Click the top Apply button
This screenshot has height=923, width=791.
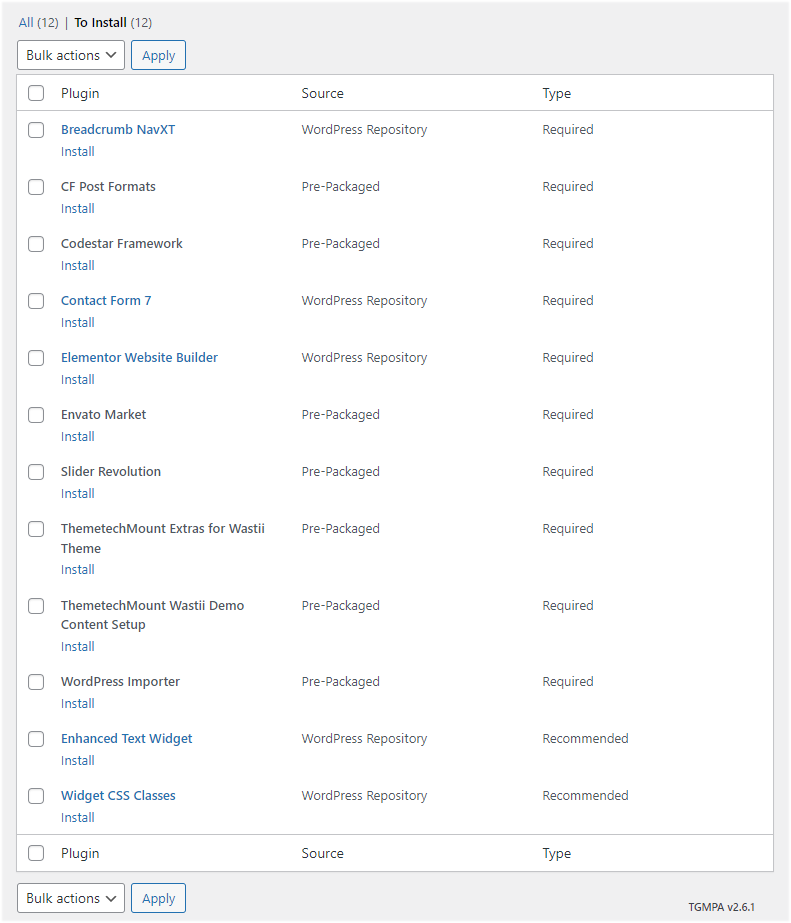pos(158,55)
